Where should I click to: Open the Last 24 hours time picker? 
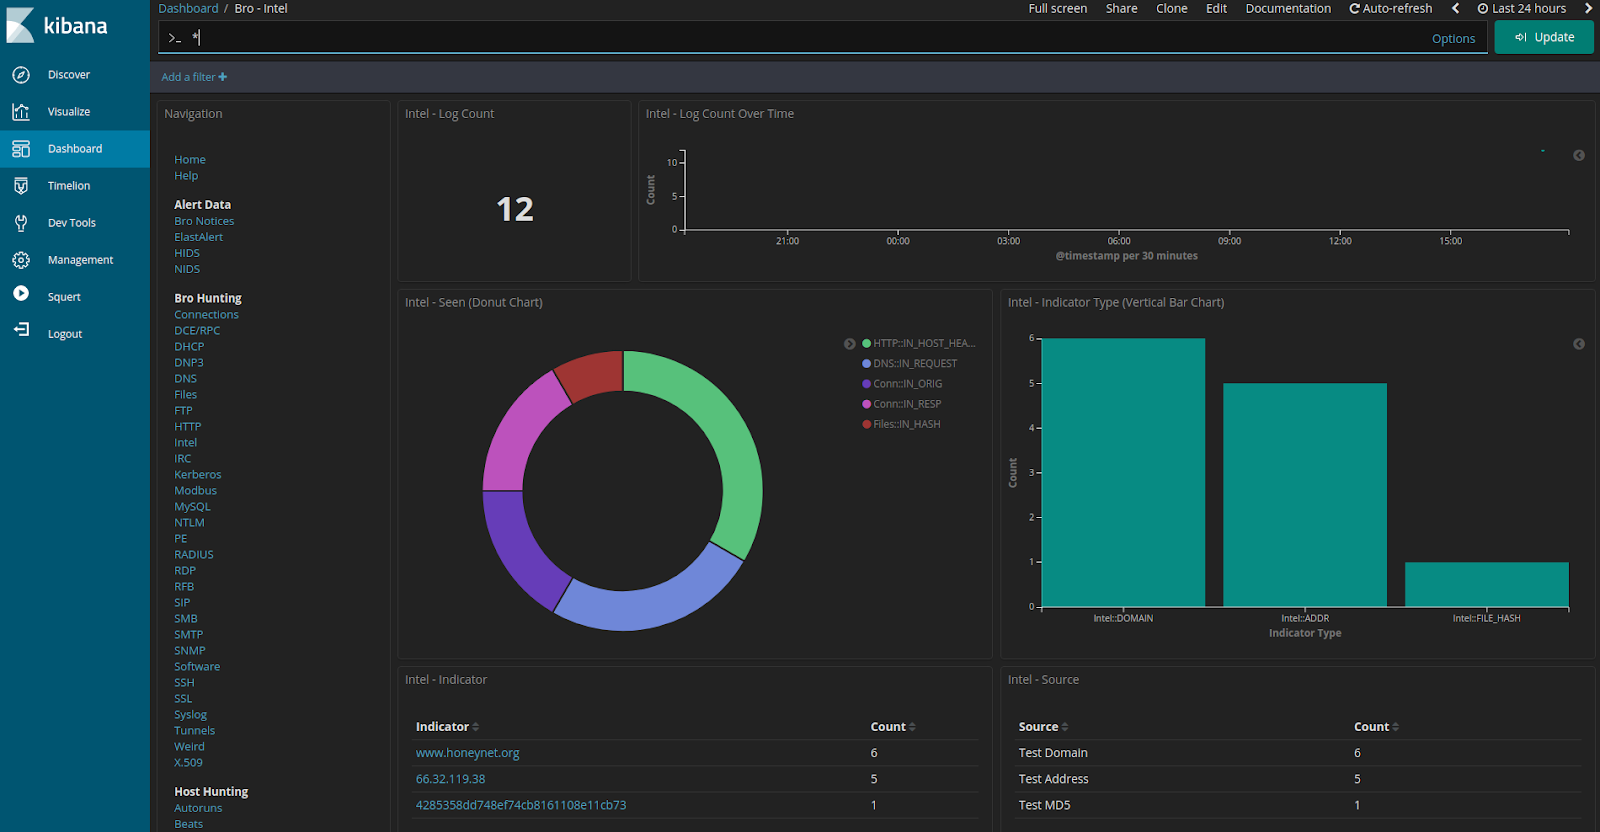click(x=1522, y=8)
